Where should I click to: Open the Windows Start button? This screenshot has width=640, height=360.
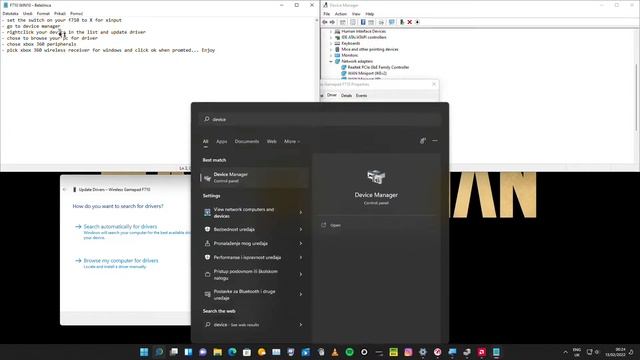[144, 352]
